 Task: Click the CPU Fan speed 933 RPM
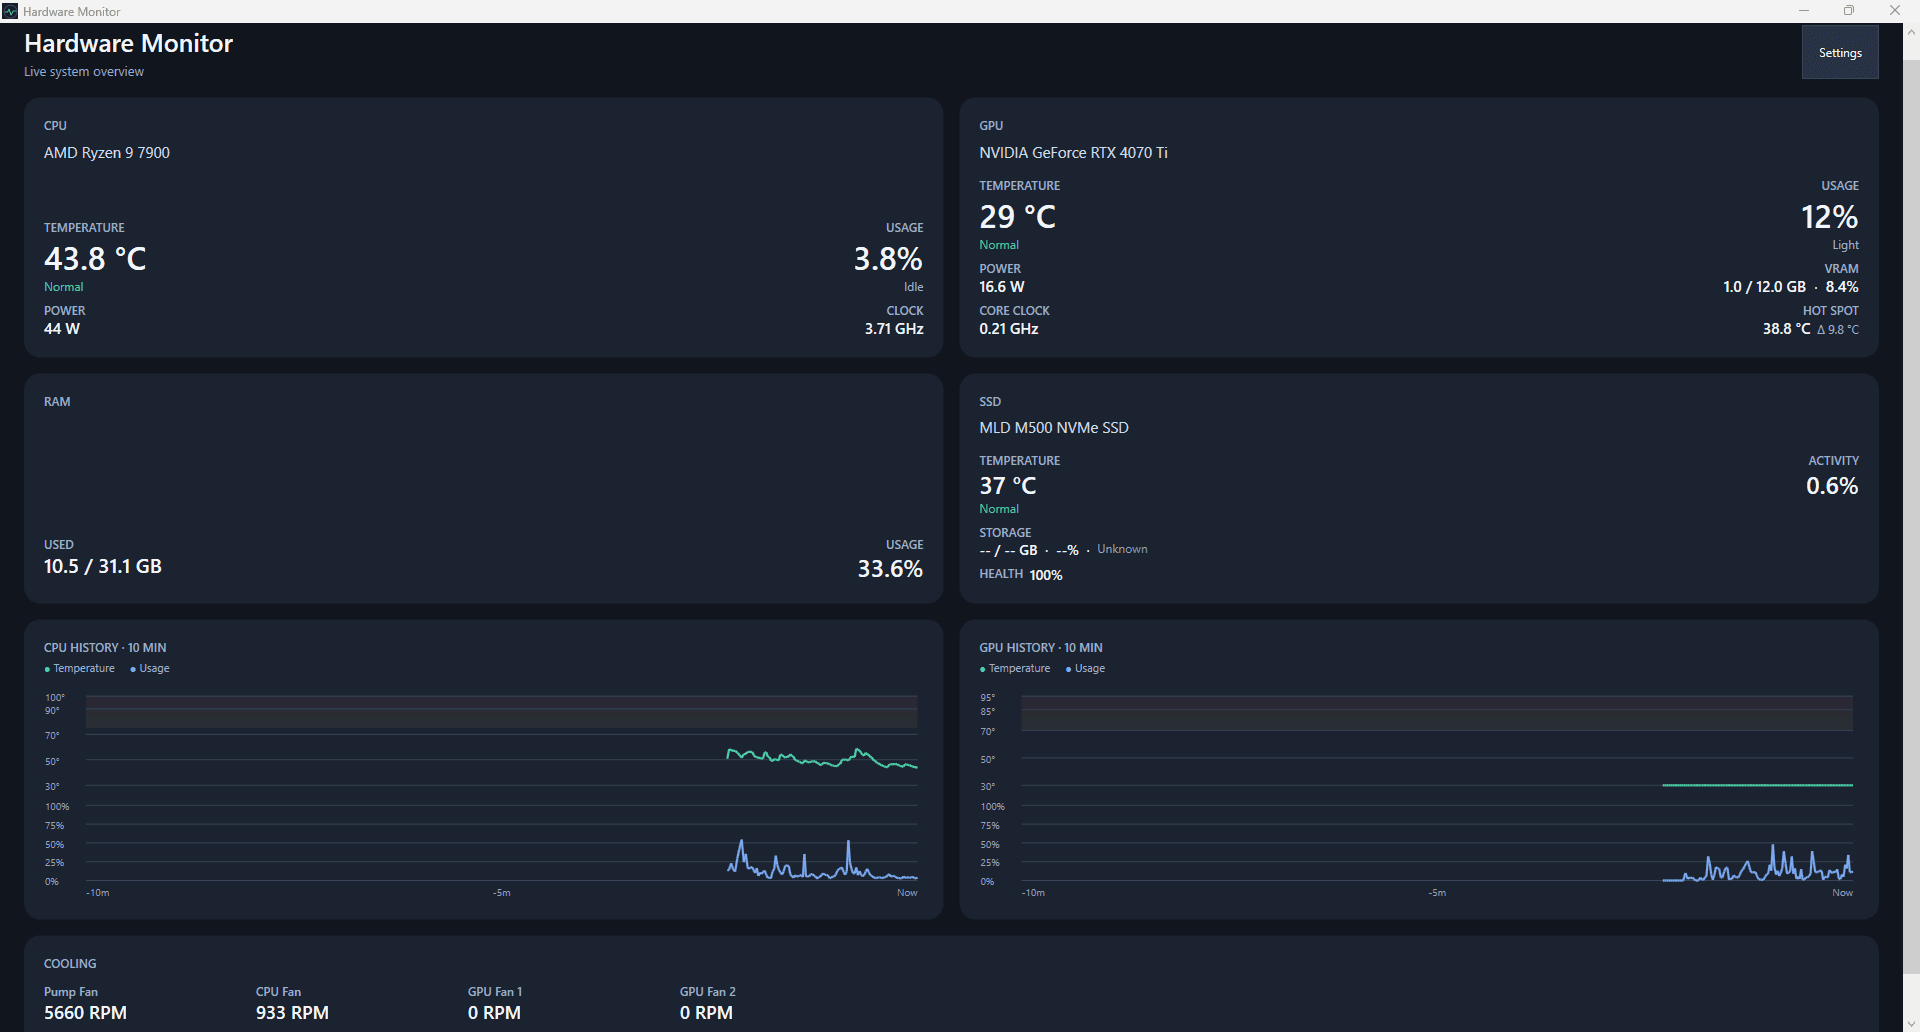pos(292,1013)
